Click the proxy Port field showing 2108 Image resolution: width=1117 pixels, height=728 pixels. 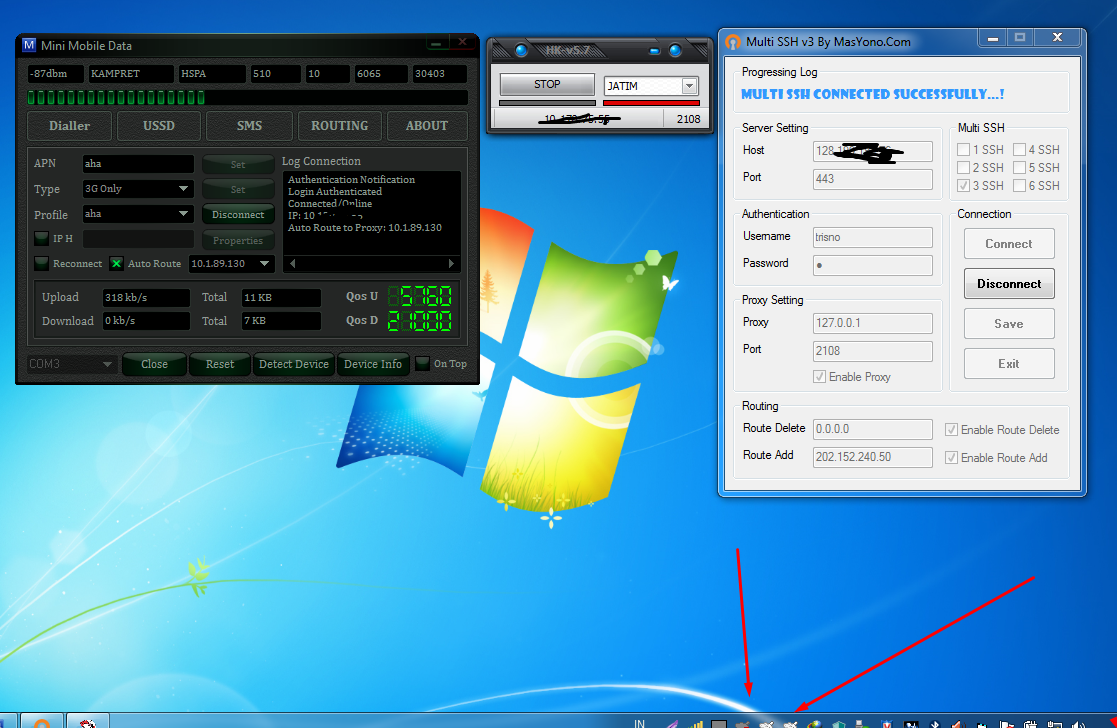(873, 350)
